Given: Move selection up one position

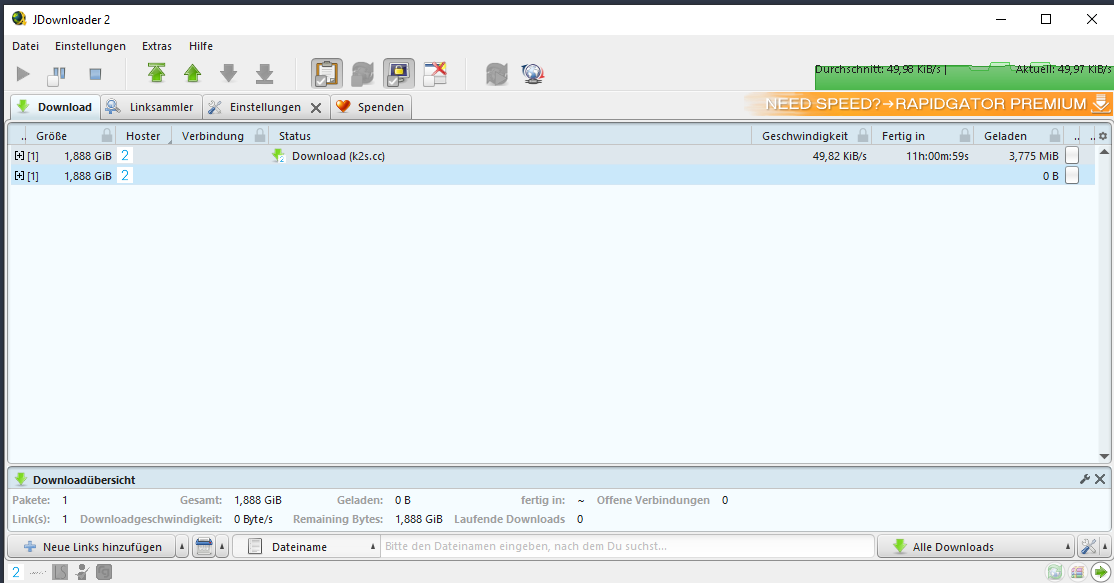Looking at the screenshot, I should click(193, 73).
